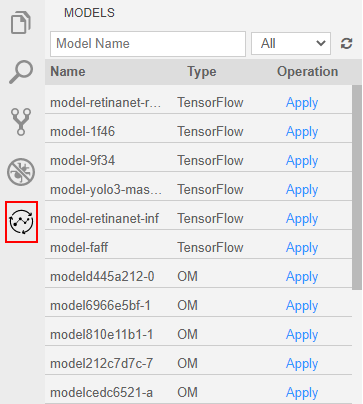The height and width of the screenshot is (404, 363).
Task: Apply the model-9f34 model
Action: coord(302,161)
